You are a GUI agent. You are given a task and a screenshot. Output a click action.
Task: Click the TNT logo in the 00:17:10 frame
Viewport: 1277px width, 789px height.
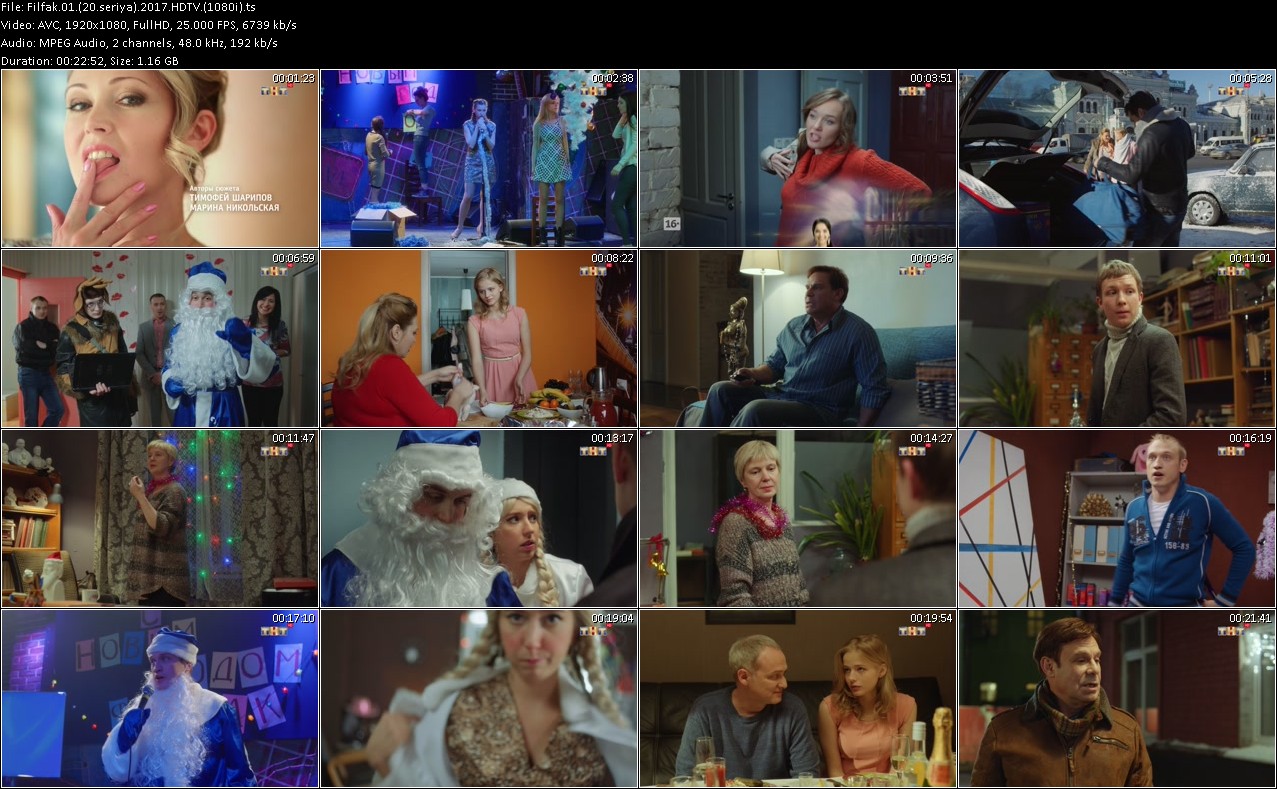[274, 631]
